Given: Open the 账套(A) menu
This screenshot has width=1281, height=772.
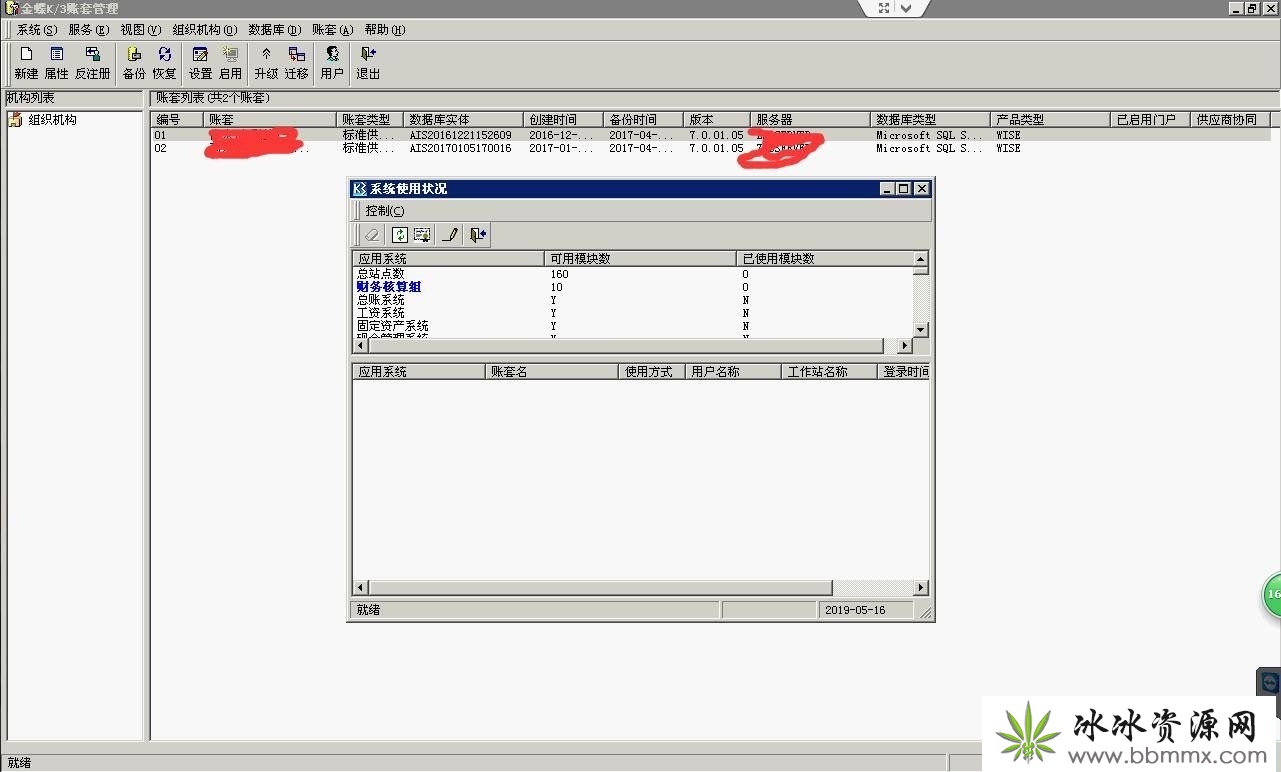Looking at the screenshot, I should 332,30.
